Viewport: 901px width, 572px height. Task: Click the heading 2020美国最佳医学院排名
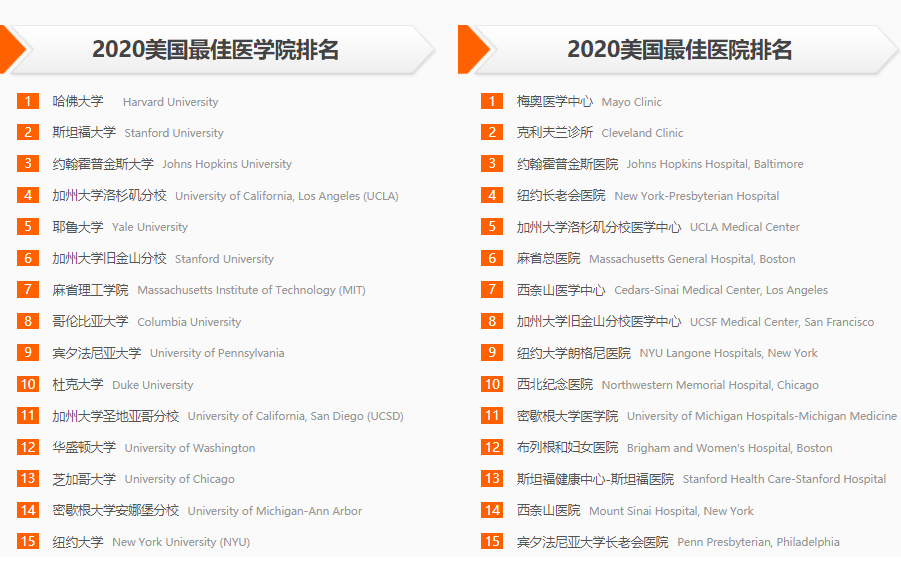(x=215, y=49)
